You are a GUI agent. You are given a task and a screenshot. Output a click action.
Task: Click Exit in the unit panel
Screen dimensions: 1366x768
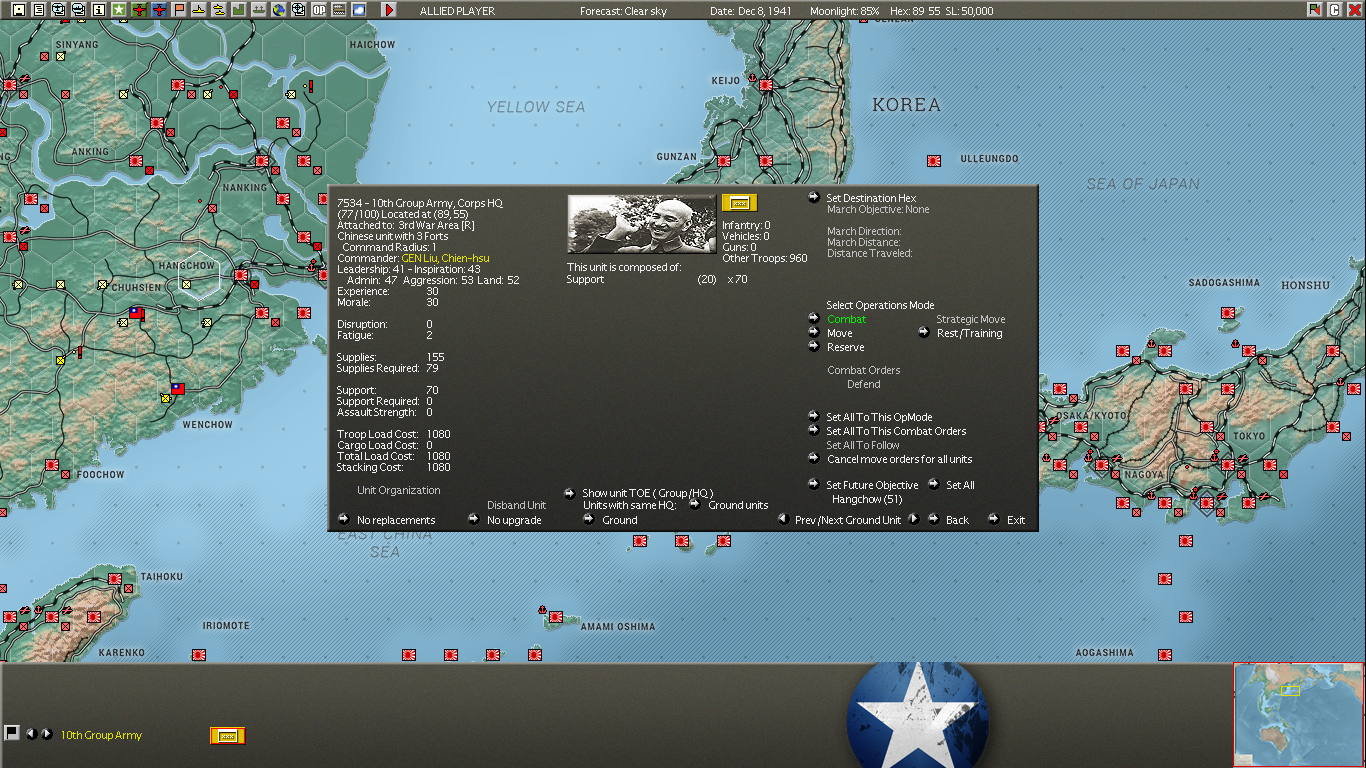(x=1016, y=520)
